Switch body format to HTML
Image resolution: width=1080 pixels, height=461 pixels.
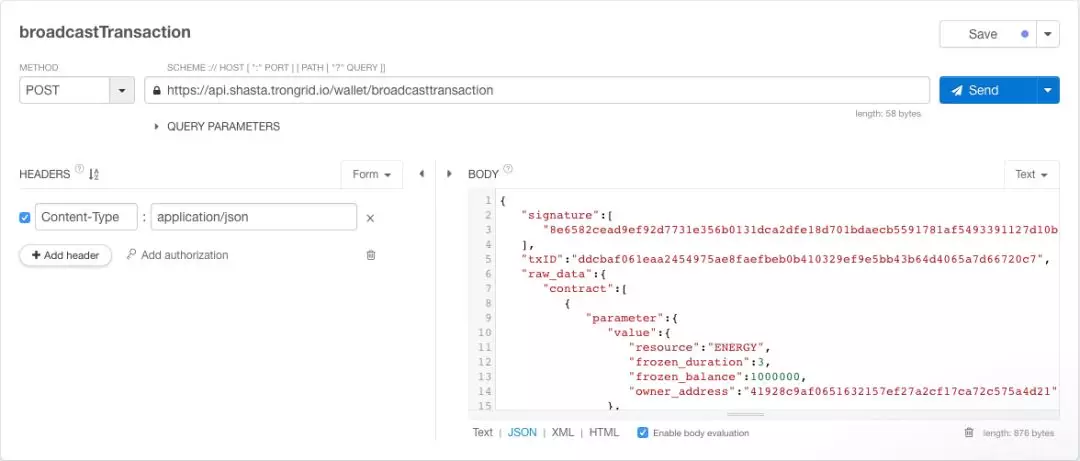click(604, 433)
